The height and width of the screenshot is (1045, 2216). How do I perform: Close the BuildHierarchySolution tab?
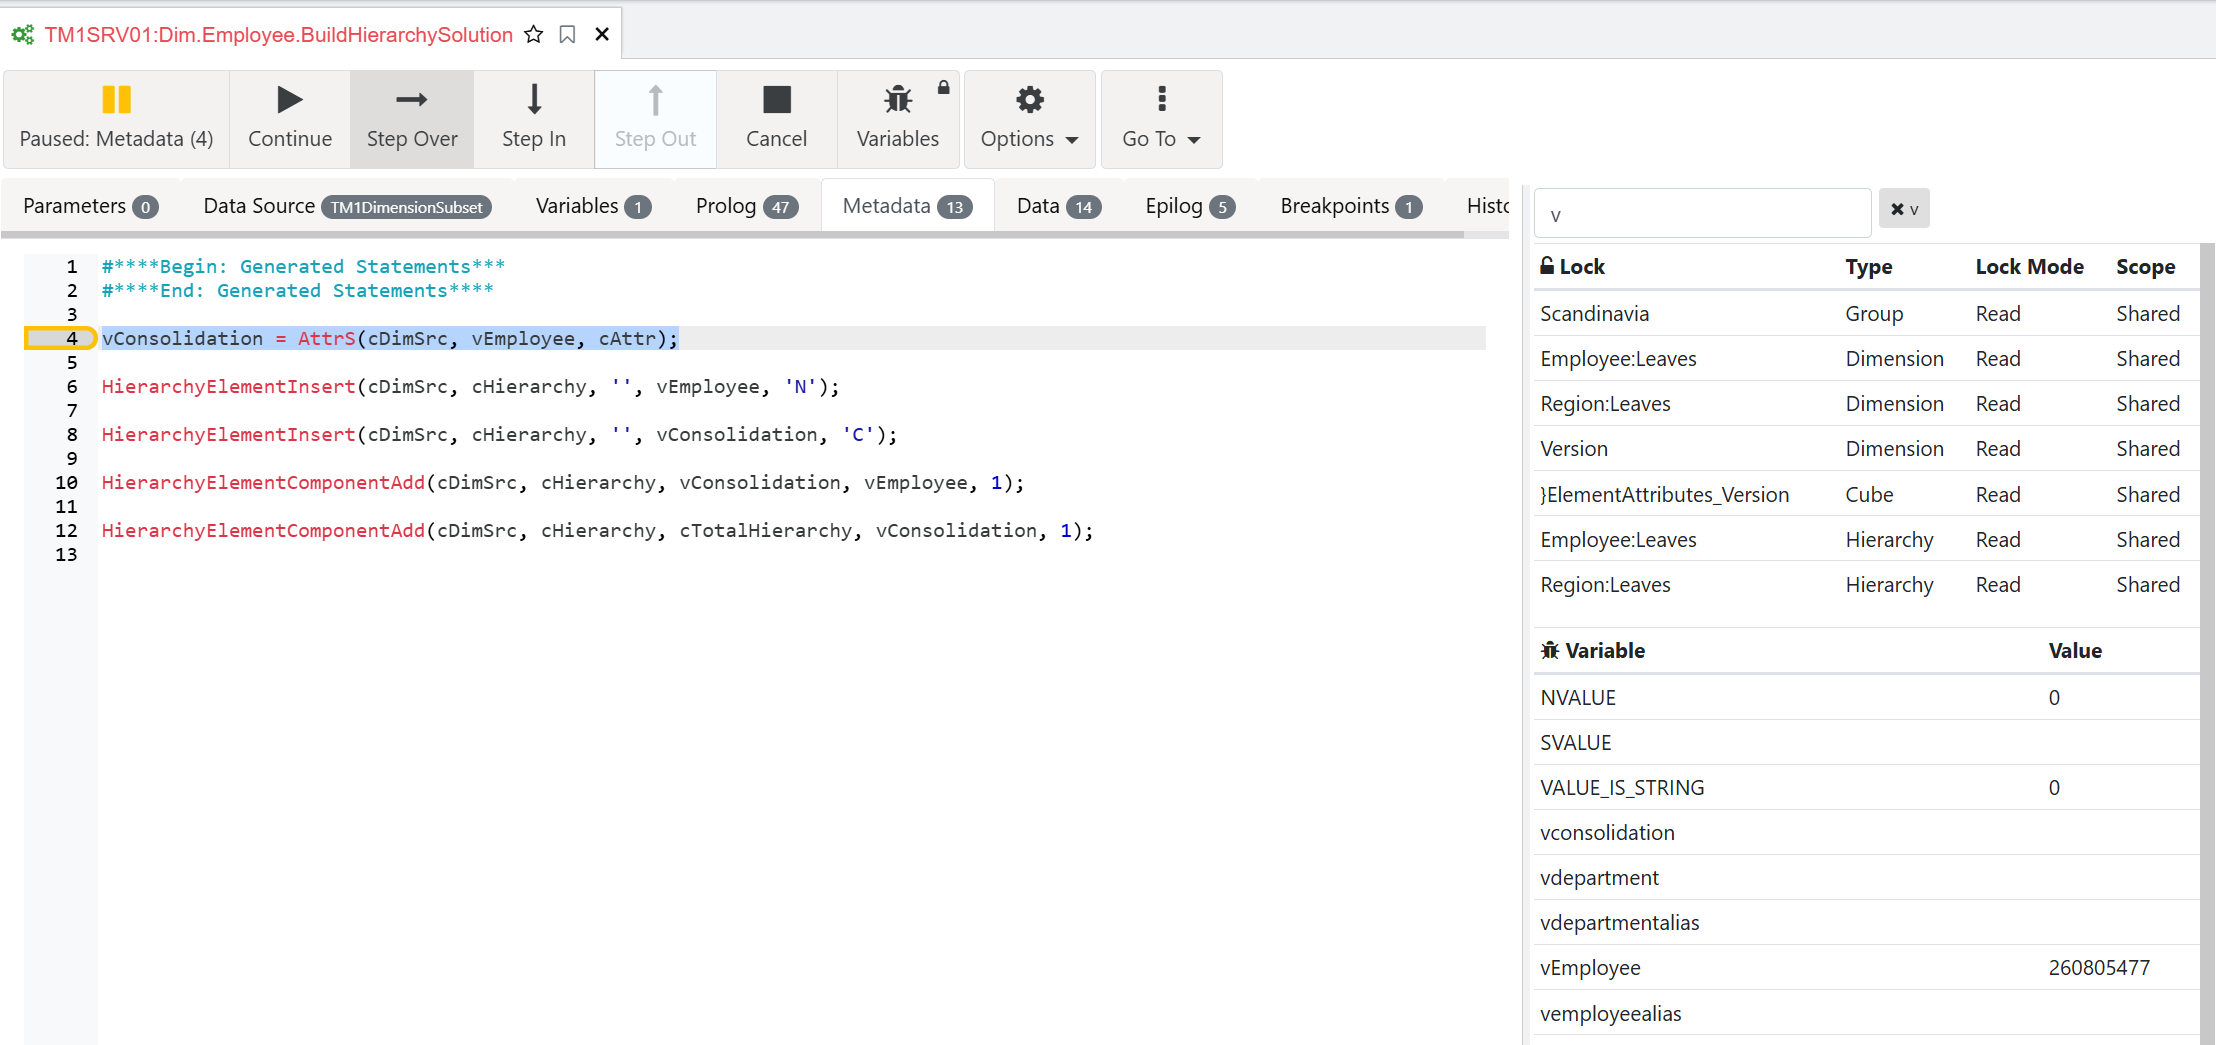pyautogui.click(x=602, y=35)
